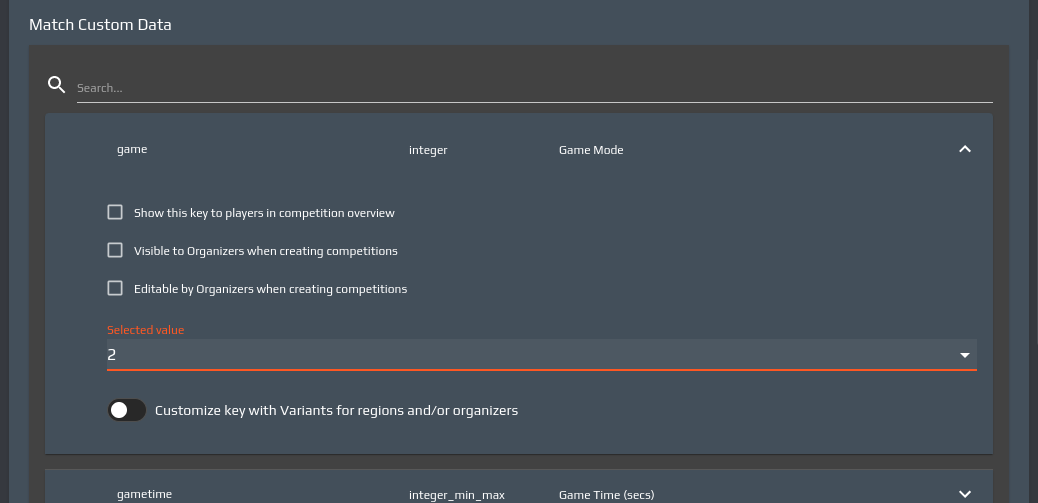Screen dimensions: 1038x503
Task: Click the red 'Selected value' label
Action: (x=146, y=330)
